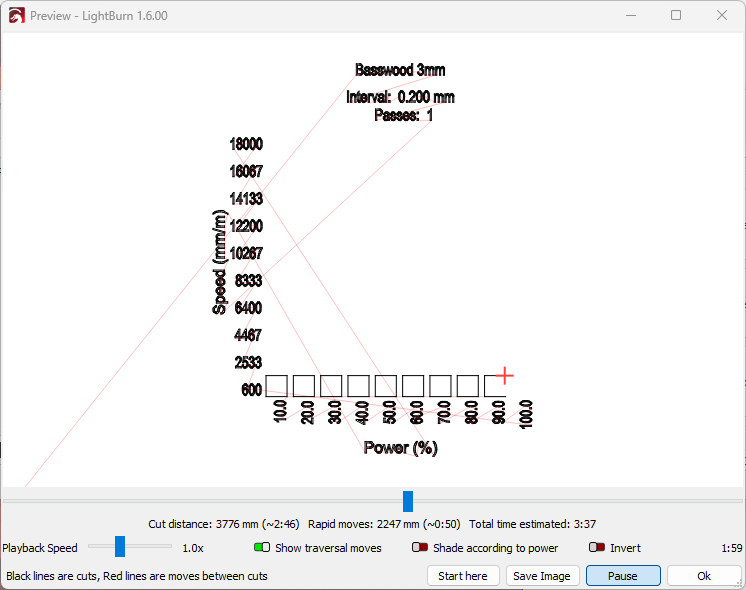Click the 10.0 power axis value
Screen dimensions: 746x590
click(x=280, y=411)
